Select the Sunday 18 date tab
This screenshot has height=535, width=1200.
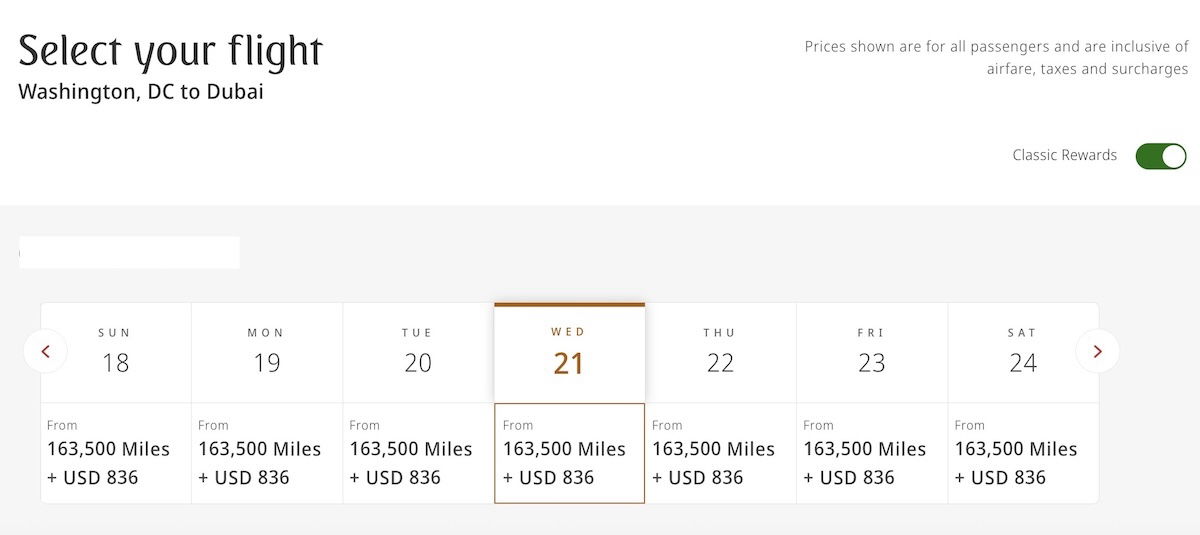(116, 352)
